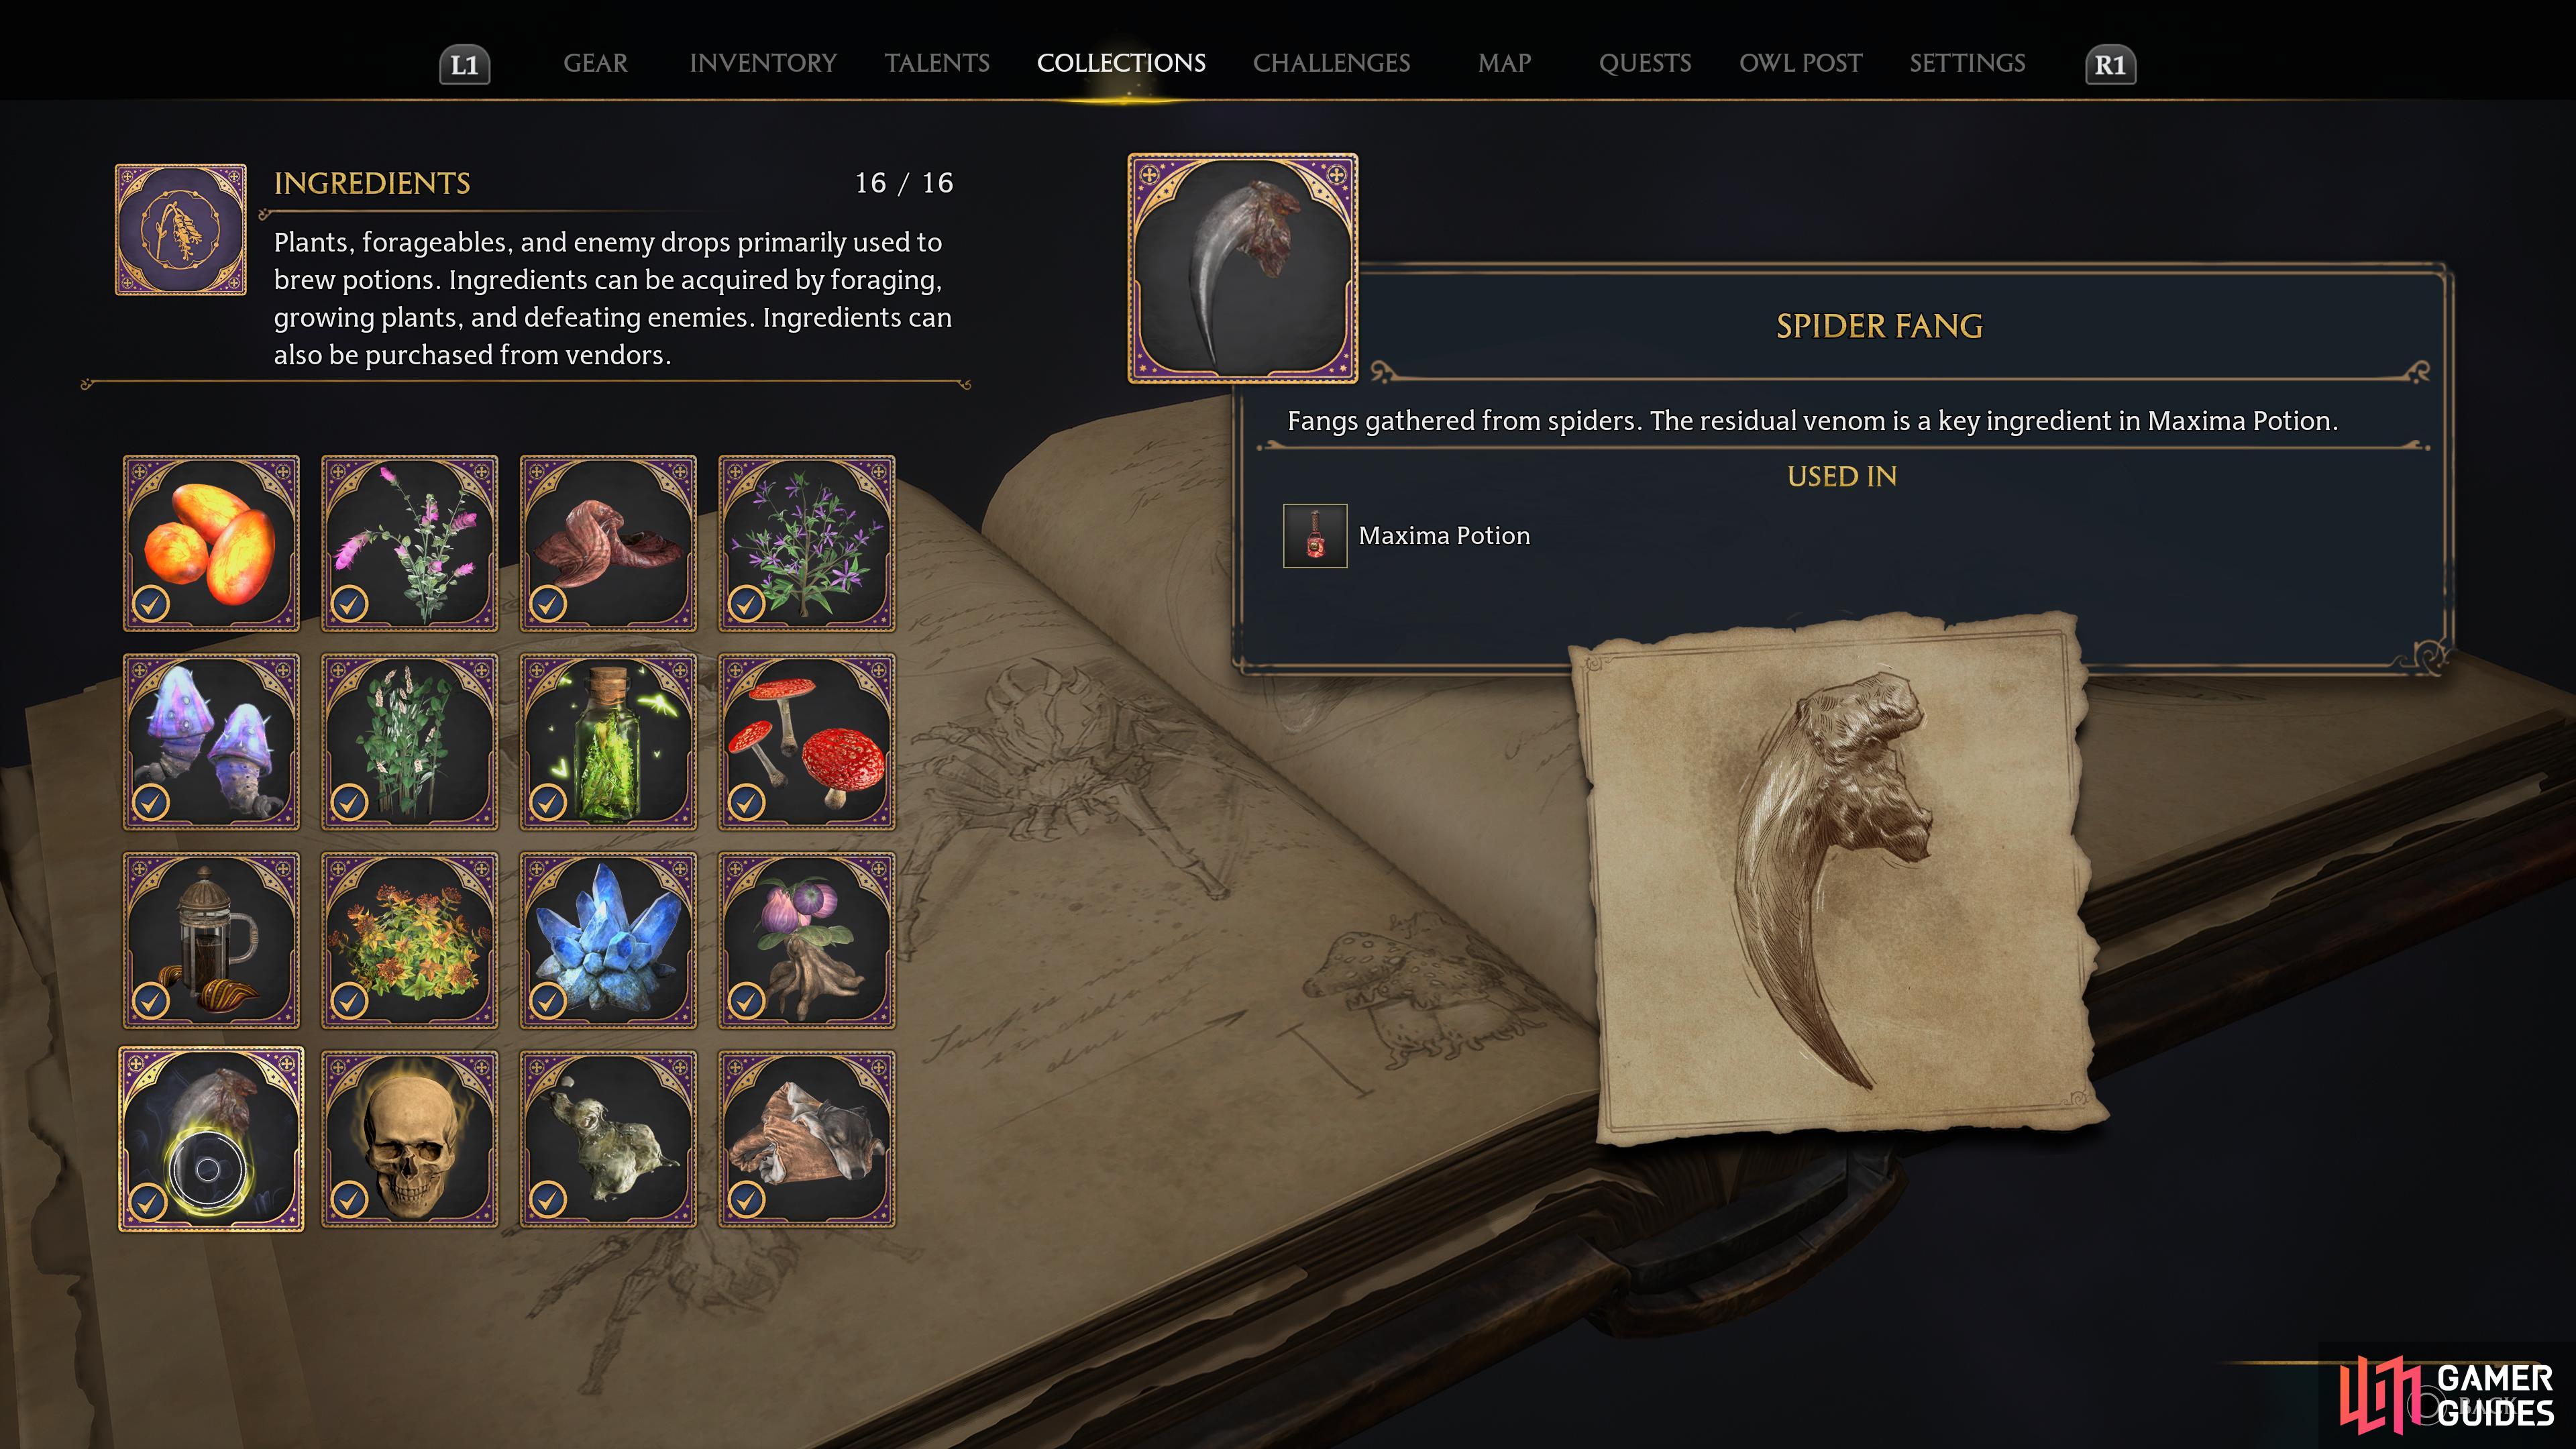Select the pink flowering plant tile
2576x1449 pixels.
tap(409, 543)
